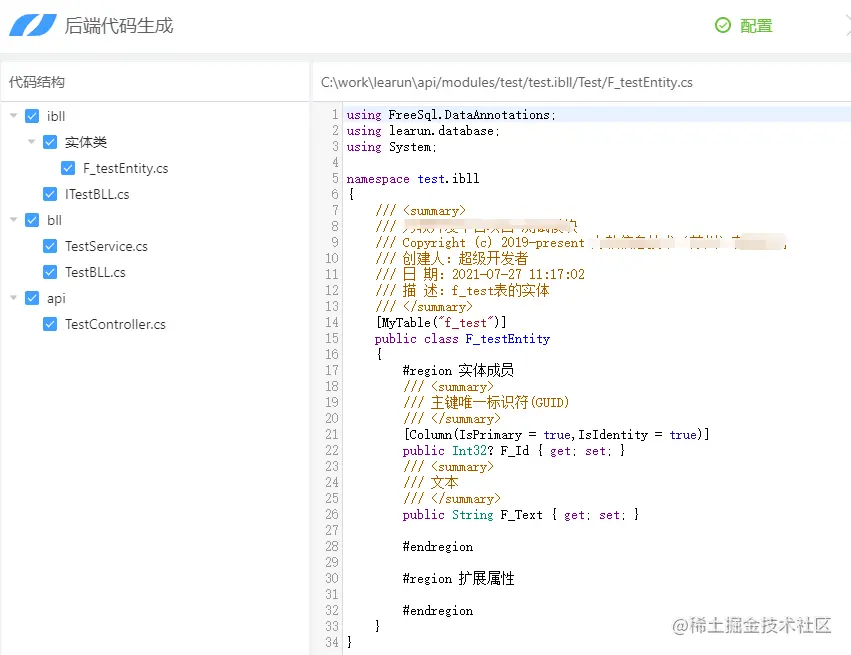Click '#region 实体成员' line

point(458,371)
